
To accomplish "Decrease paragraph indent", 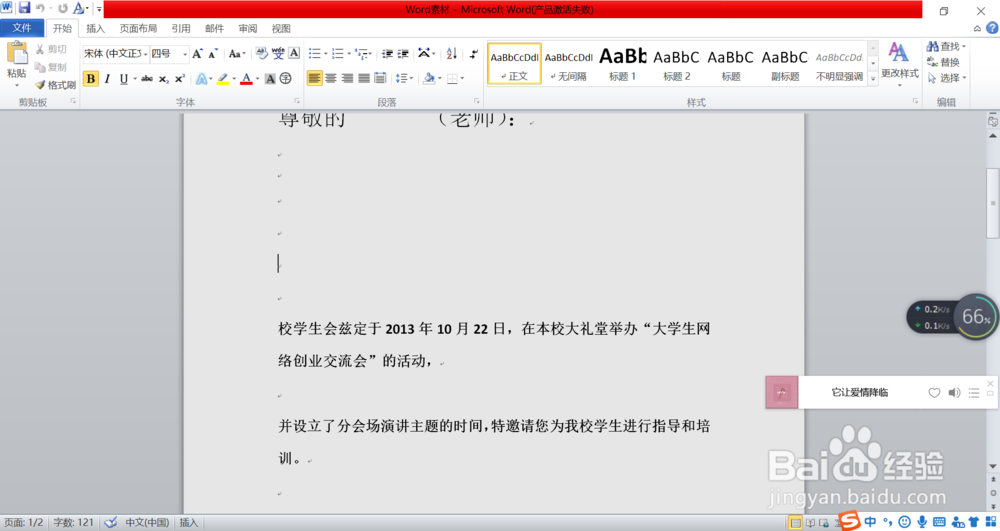I will point(387,54).
